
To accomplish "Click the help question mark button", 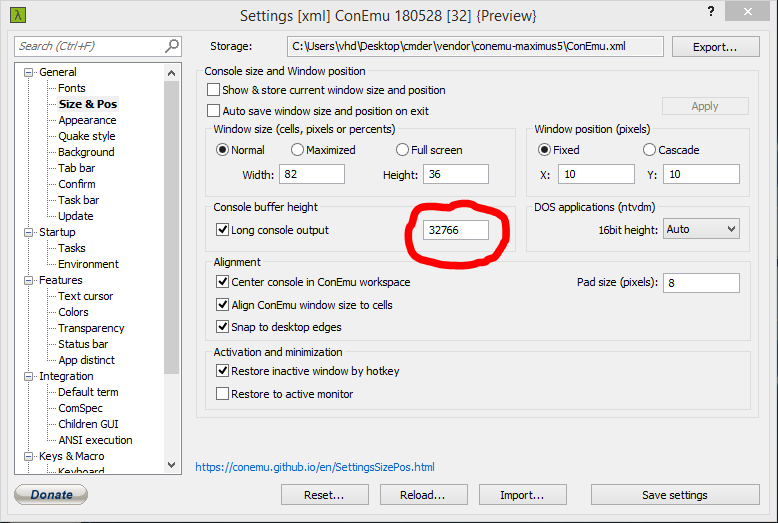I will pos(711,11).
